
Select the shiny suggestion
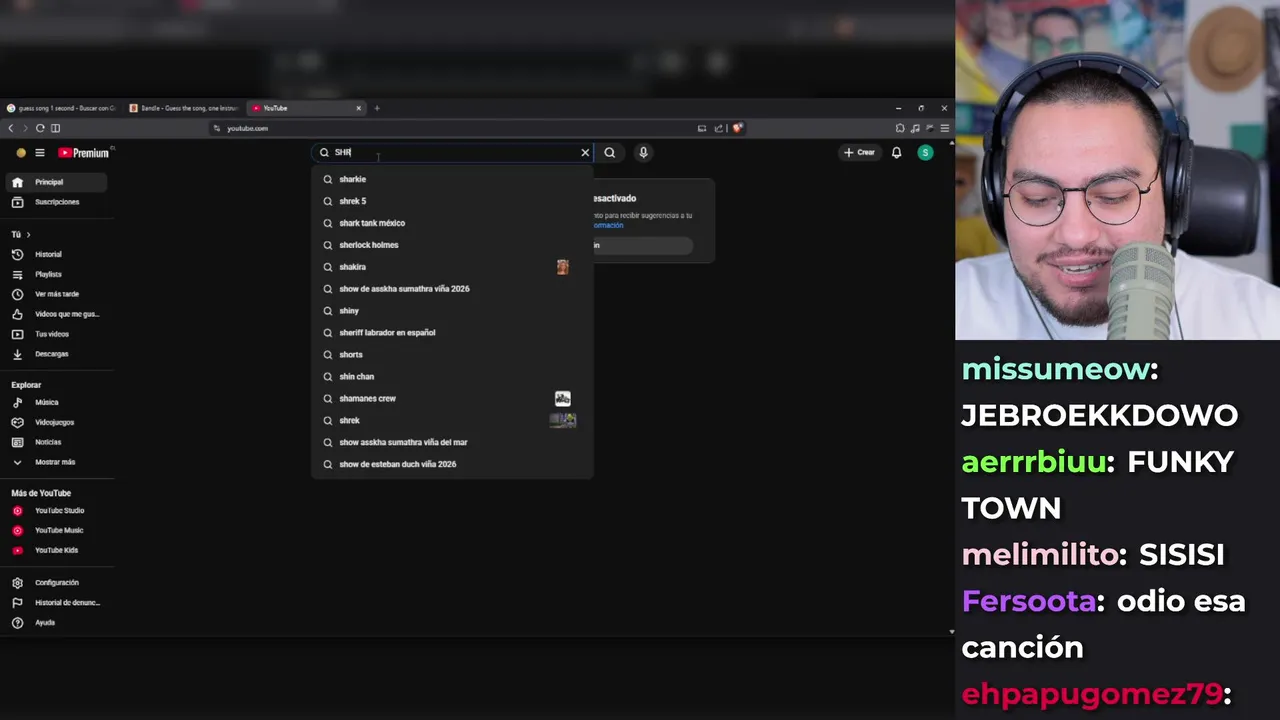click(452, 311)
